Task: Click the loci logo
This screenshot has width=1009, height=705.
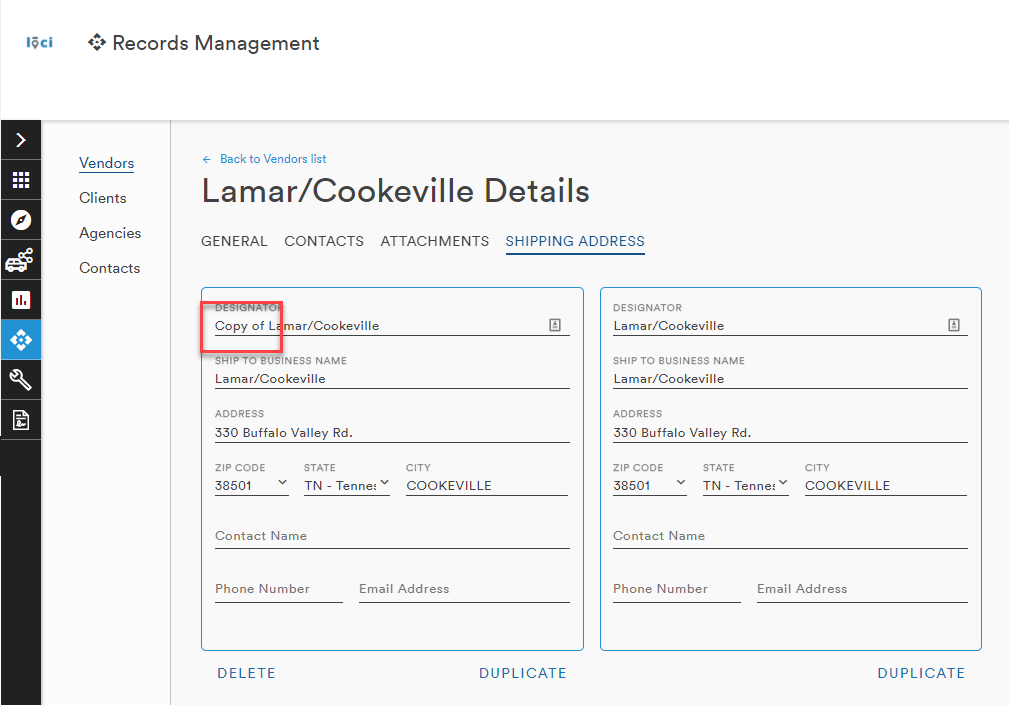Action: tap(39, 42)
